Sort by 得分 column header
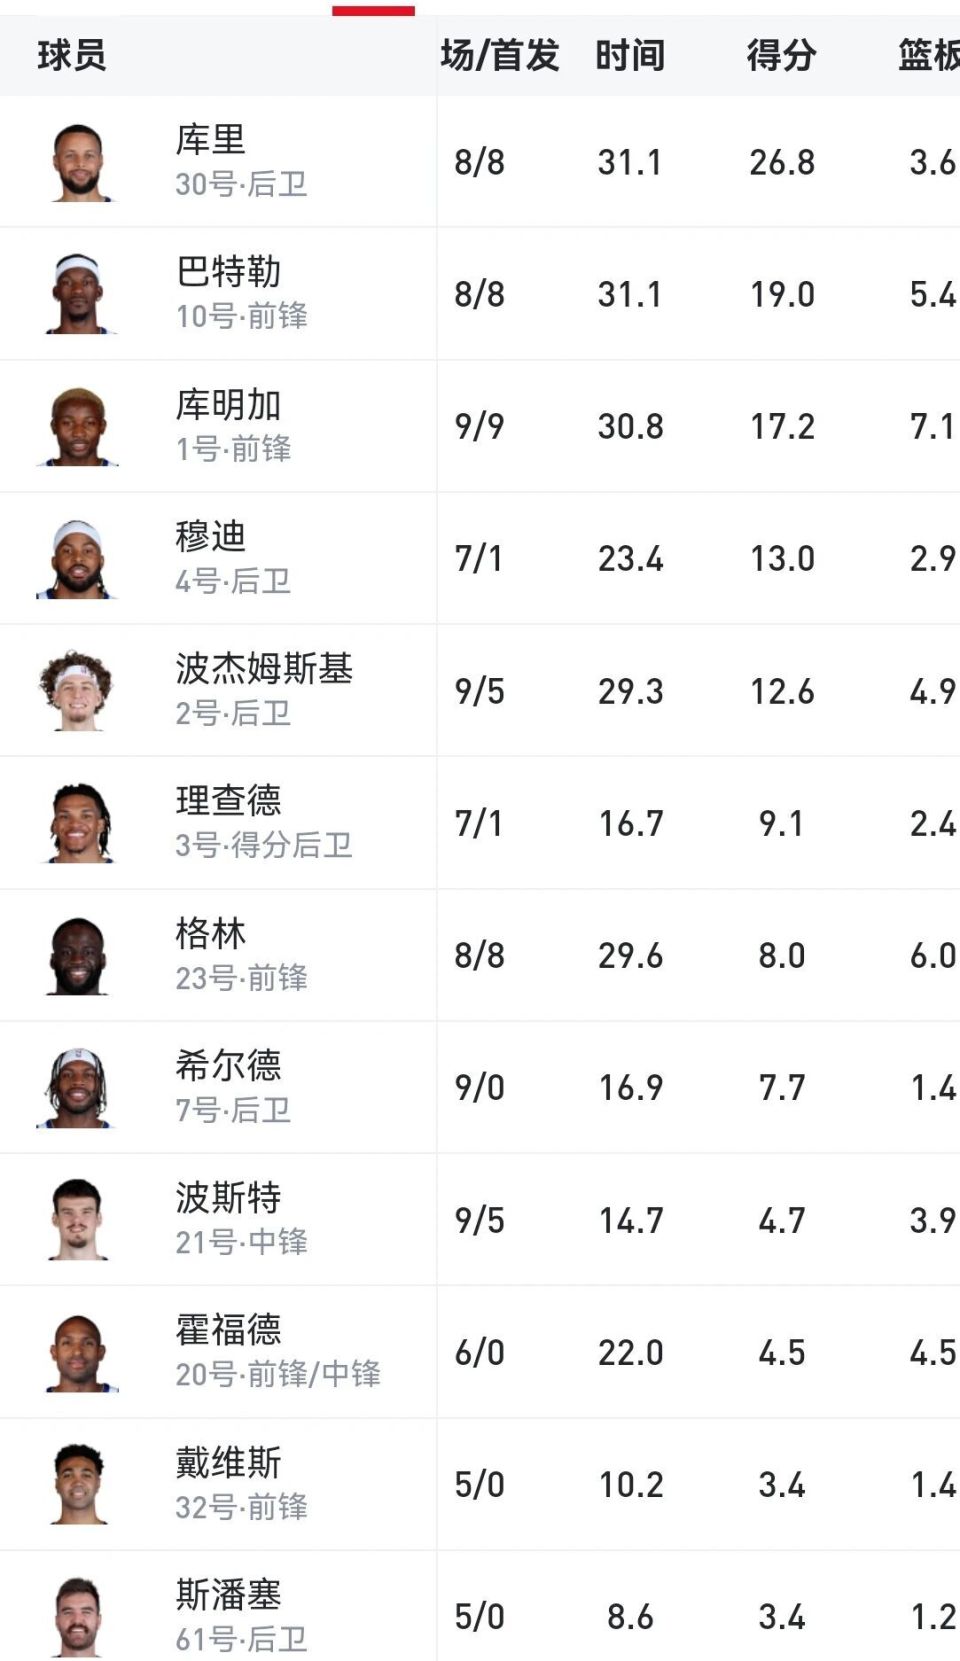Viewport: 960px width, 1661px height. (781, 56)
